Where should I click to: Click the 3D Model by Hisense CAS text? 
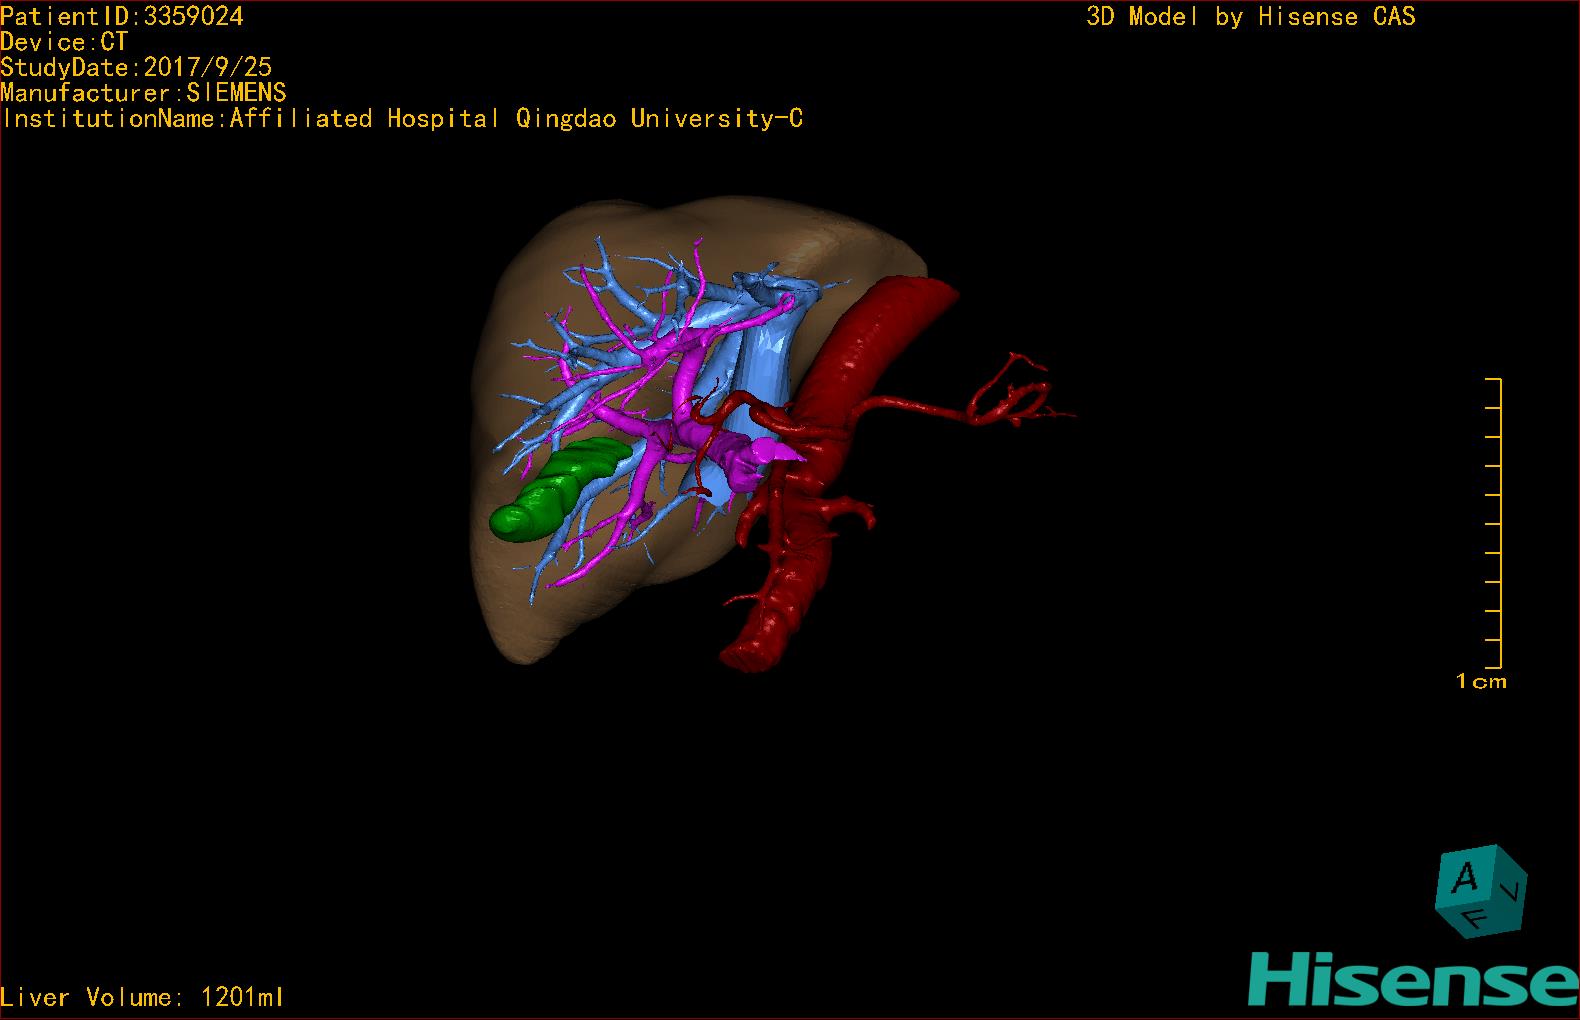coord(1251,17)
